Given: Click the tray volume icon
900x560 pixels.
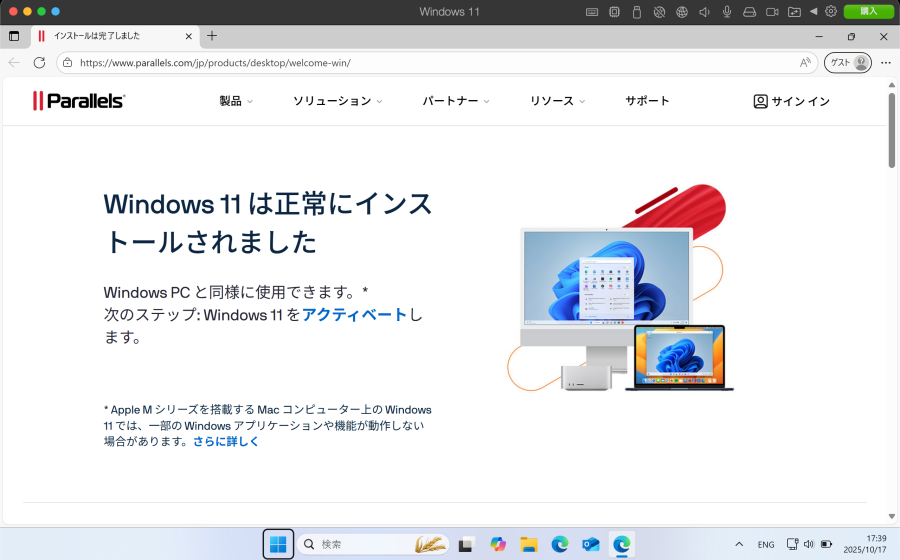Looking at the screenshot, I should [809, 544].
